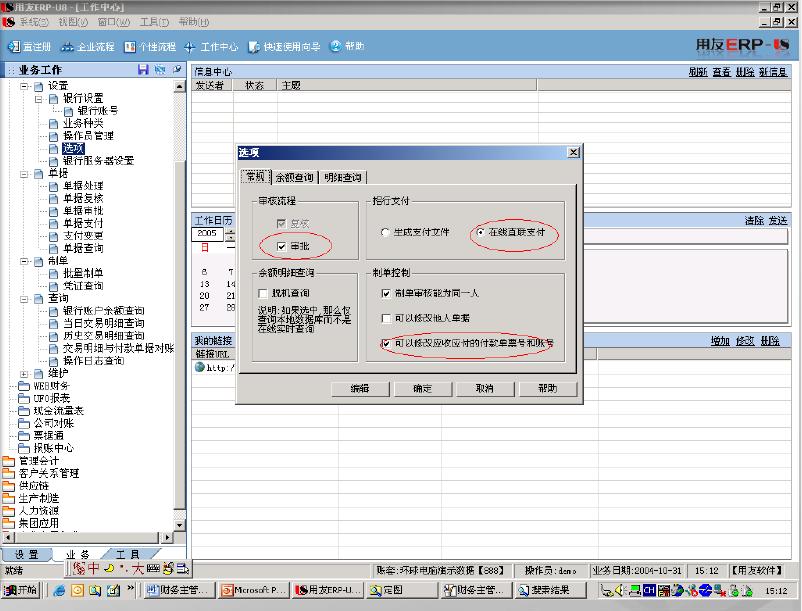Image resolution: width=802 pixels, height=611 pixels.
Task: Enable the 脱机查询 checkbox
Action: click(x=263, y=293)
